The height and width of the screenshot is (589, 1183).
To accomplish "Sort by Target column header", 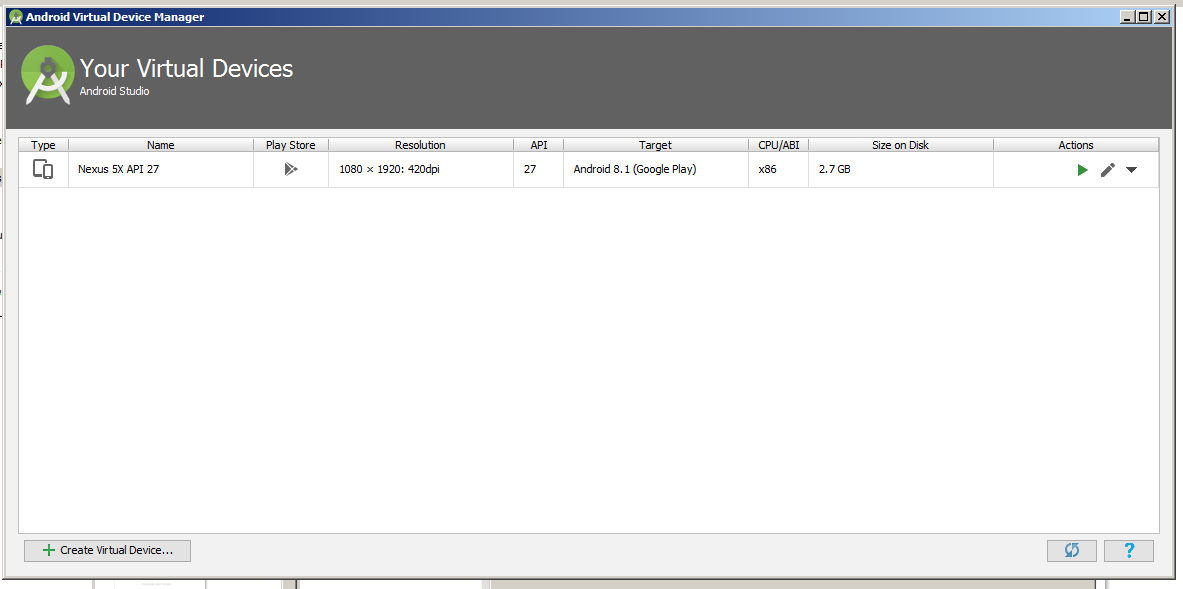I will click(655, 145).
